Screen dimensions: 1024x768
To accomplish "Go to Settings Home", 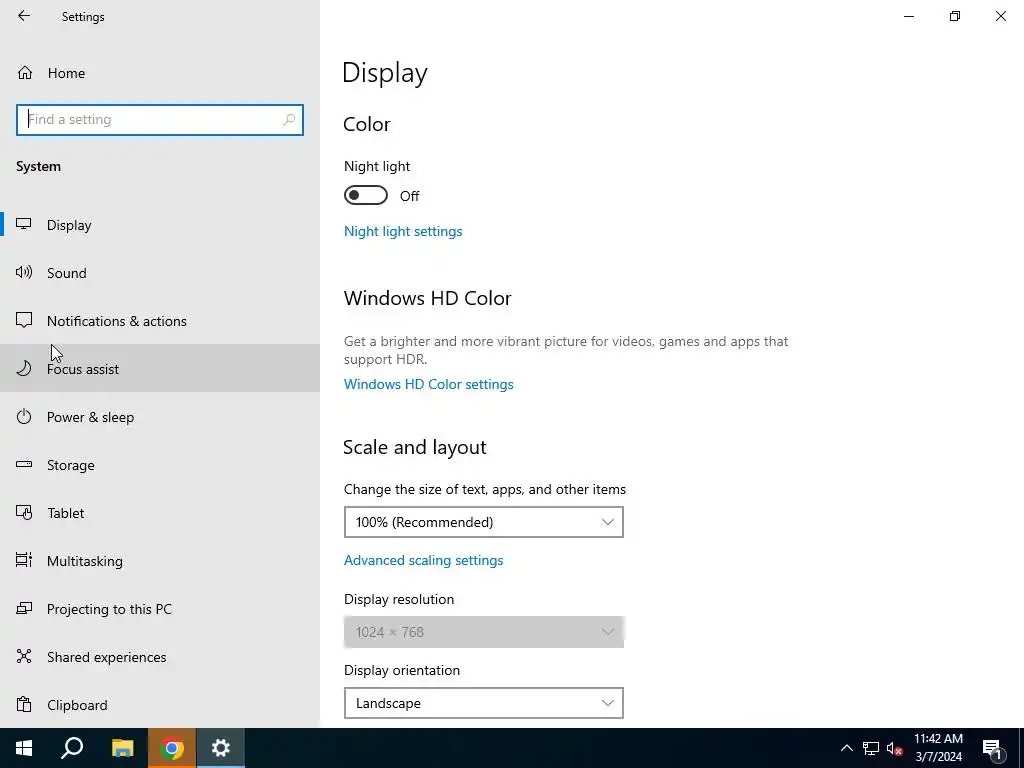I will 160,73.
